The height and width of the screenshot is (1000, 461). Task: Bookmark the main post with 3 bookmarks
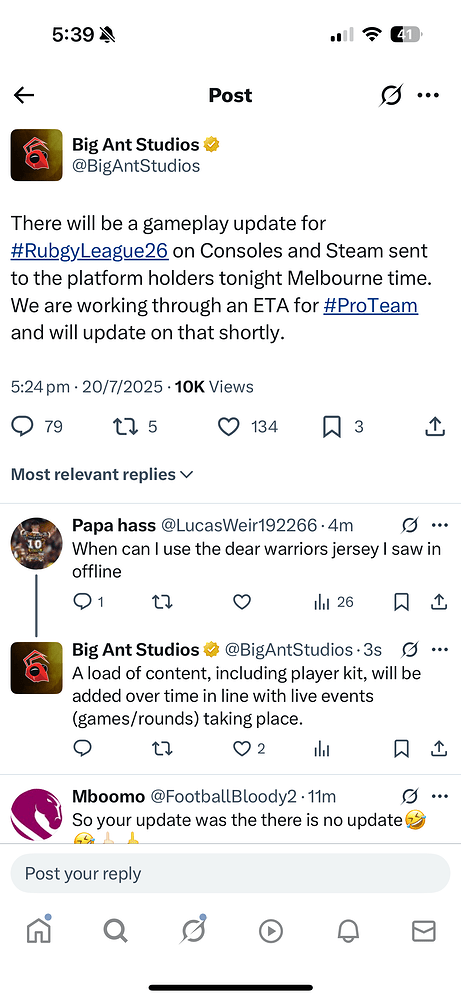tap(332, 426)
